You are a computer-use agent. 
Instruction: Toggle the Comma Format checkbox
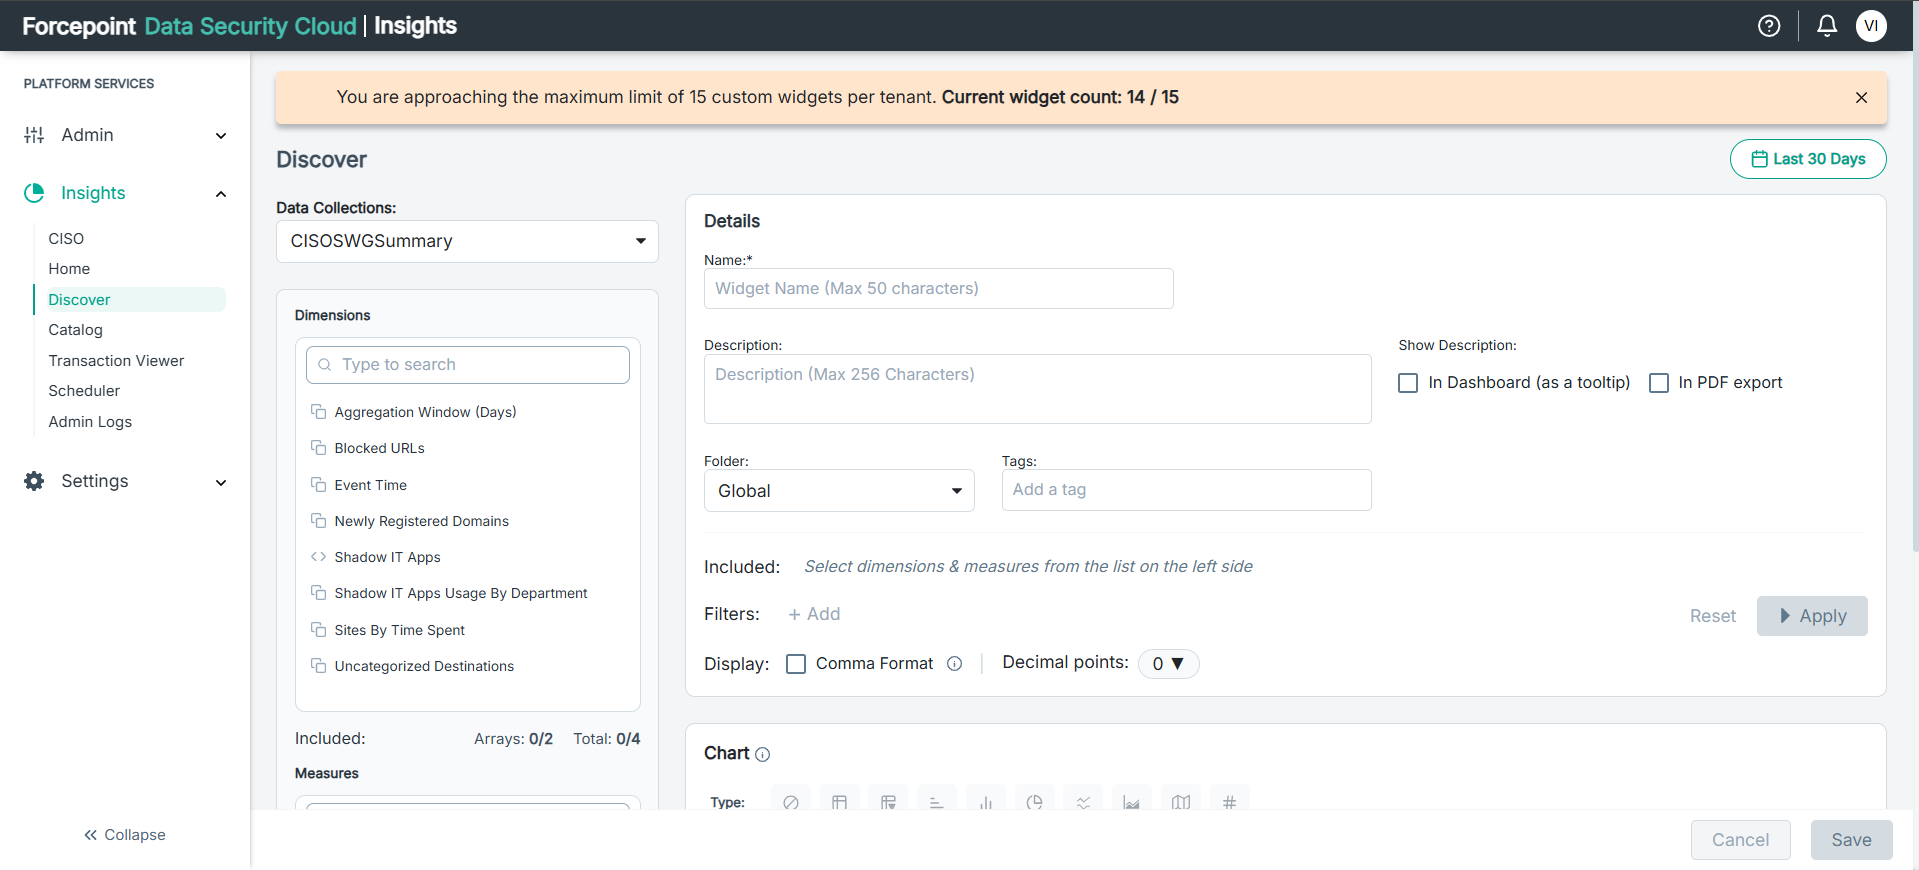pyautogui.click(x=796, y=664)
